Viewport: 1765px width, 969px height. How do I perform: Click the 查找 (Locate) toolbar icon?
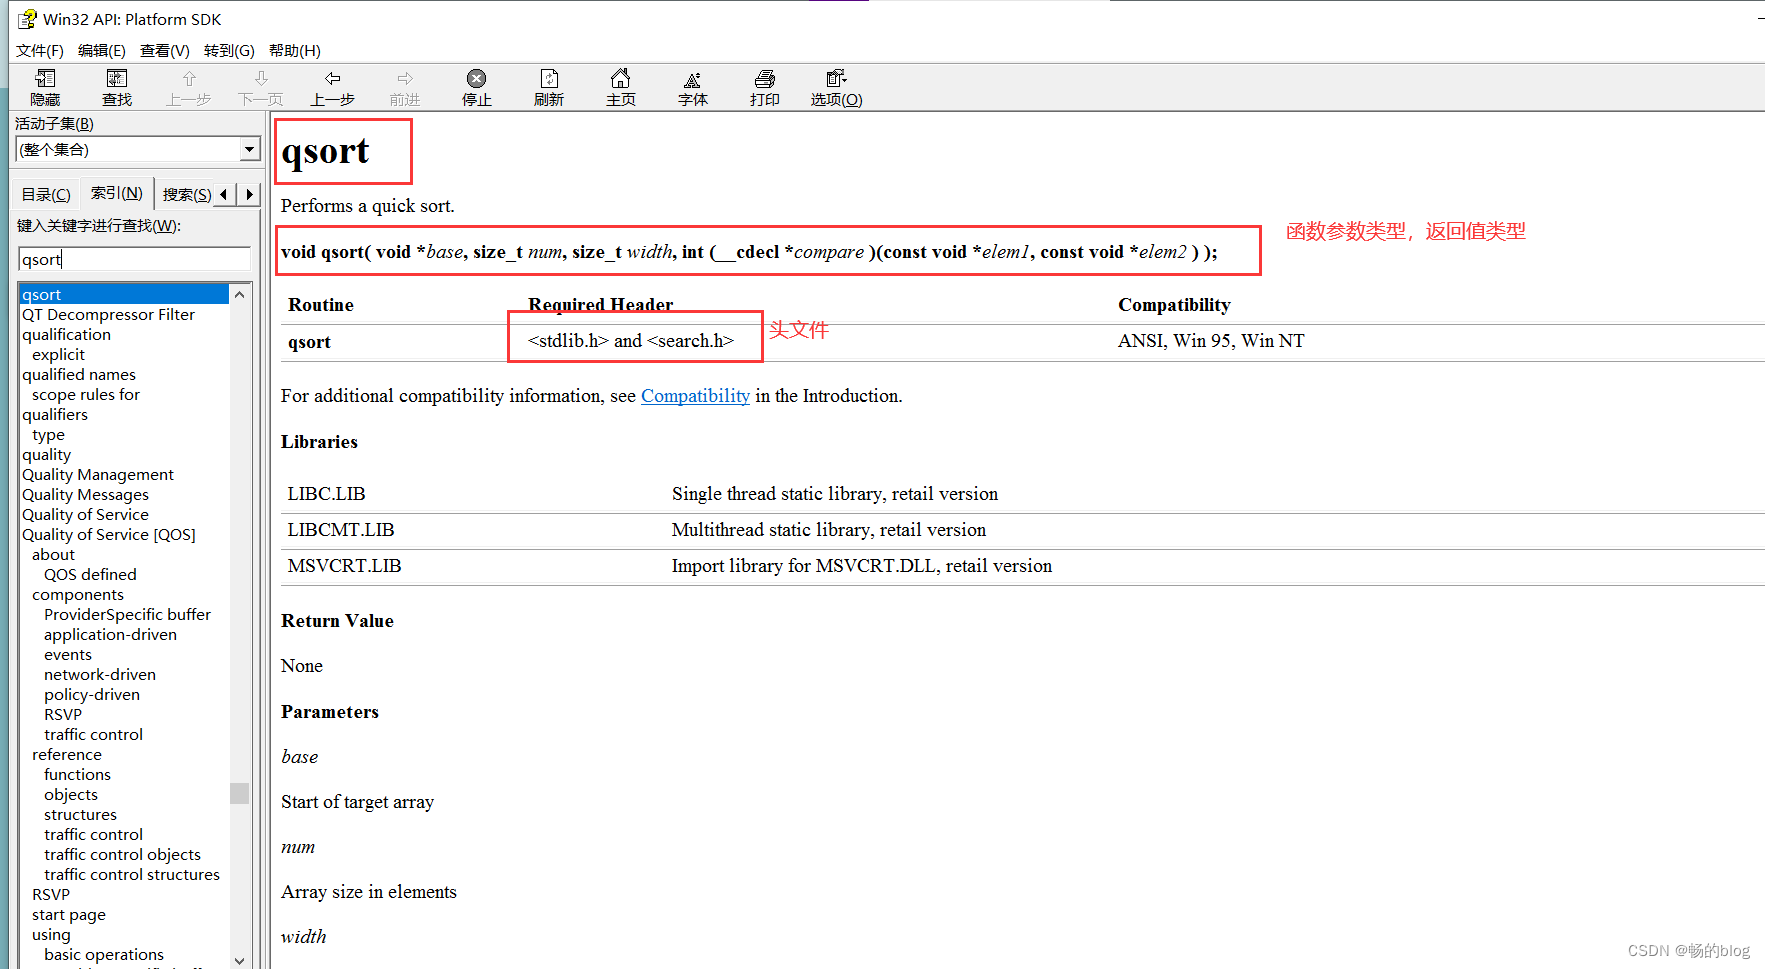116,87
